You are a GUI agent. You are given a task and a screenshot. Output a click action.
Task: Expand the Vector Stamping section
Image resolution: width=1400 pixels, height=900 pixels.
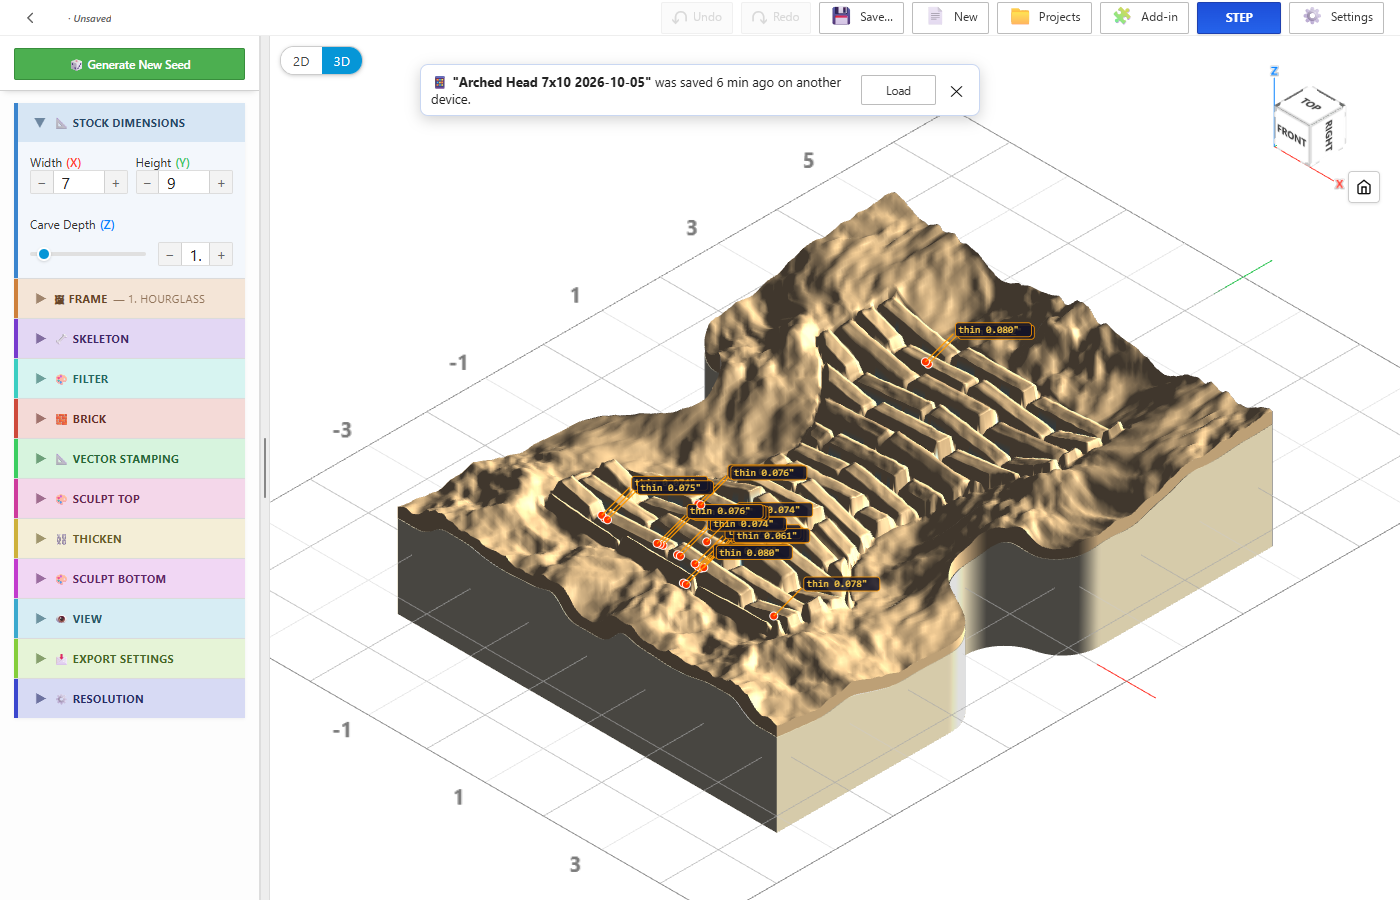coord(40,459)
